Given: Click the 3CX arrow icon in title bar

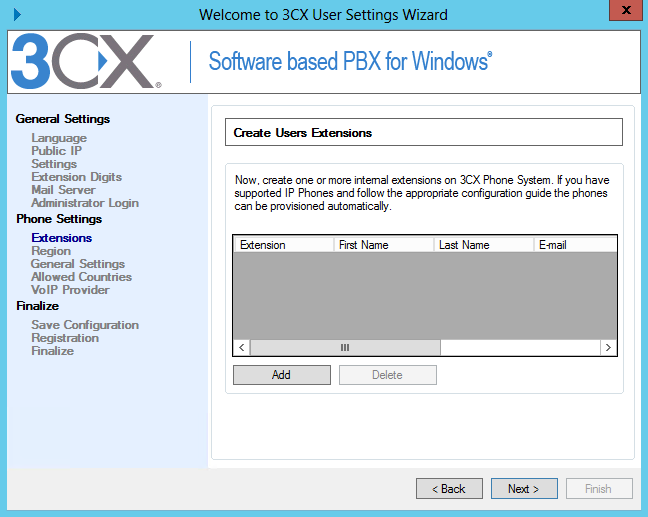Looking at the screenshot, I should pyautogui.click(x=17, y=15).
